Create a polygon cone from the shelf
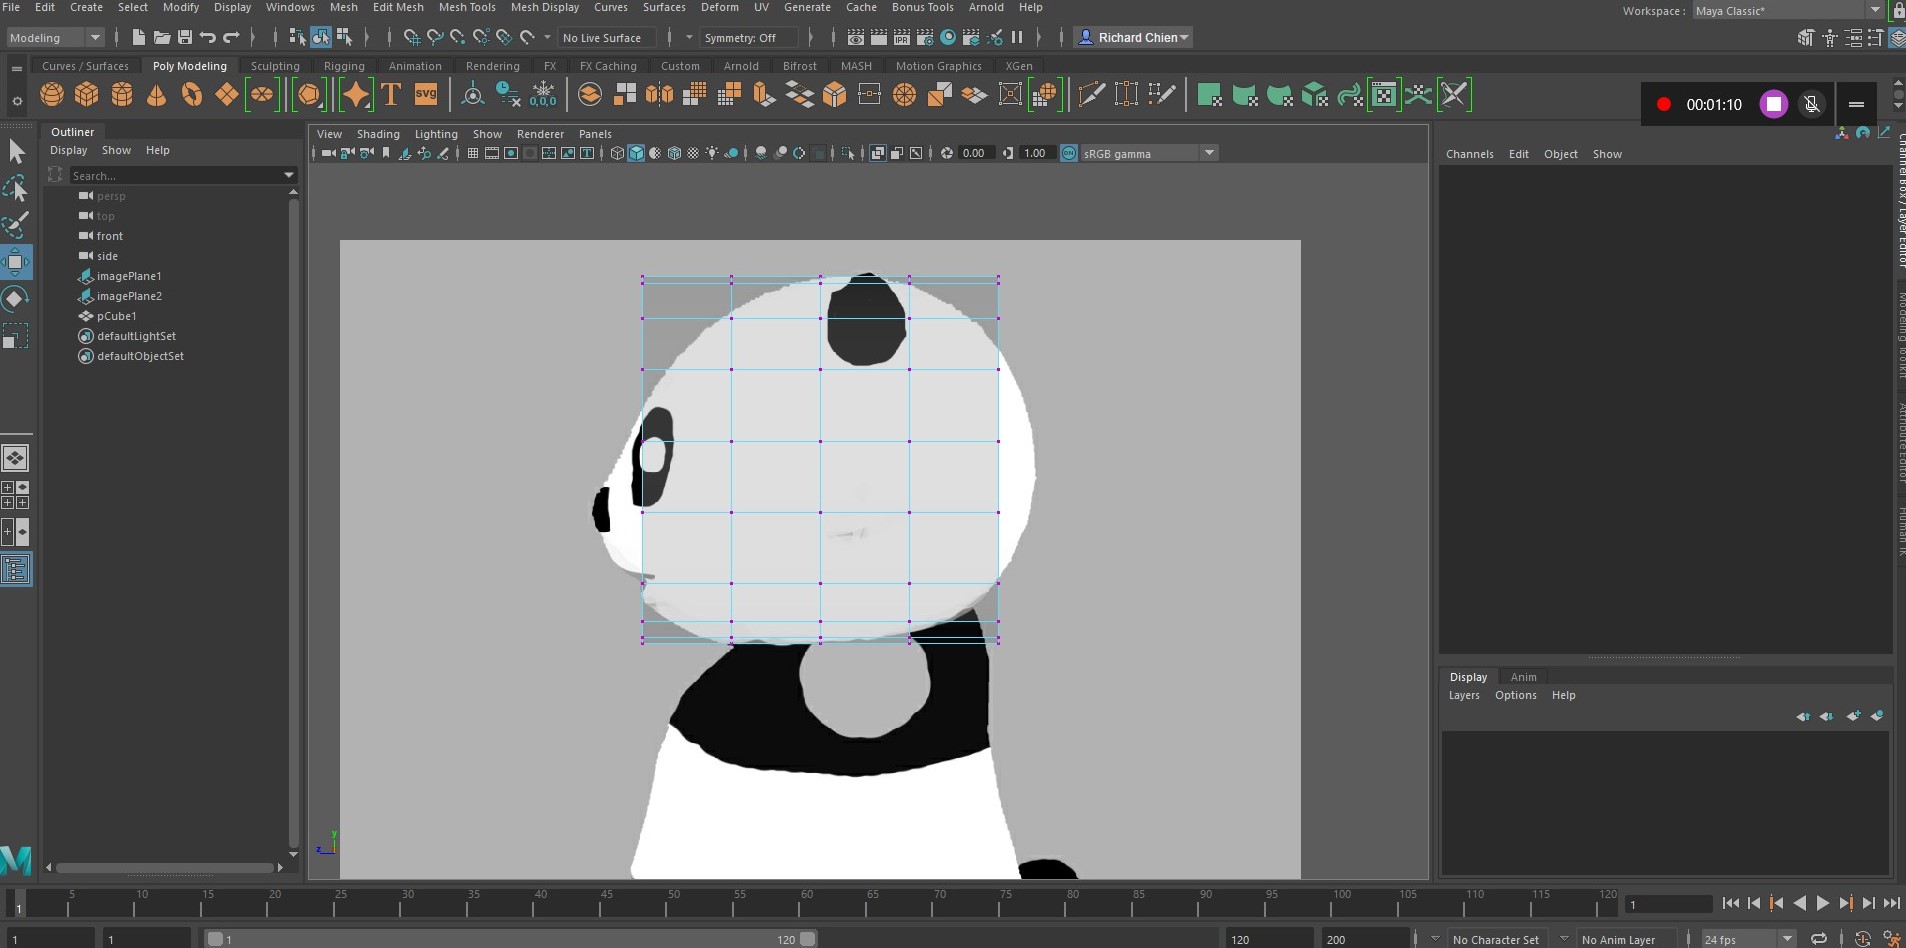Image resolution: width=1906 pixels, height=948 pixels. point(157,95)
